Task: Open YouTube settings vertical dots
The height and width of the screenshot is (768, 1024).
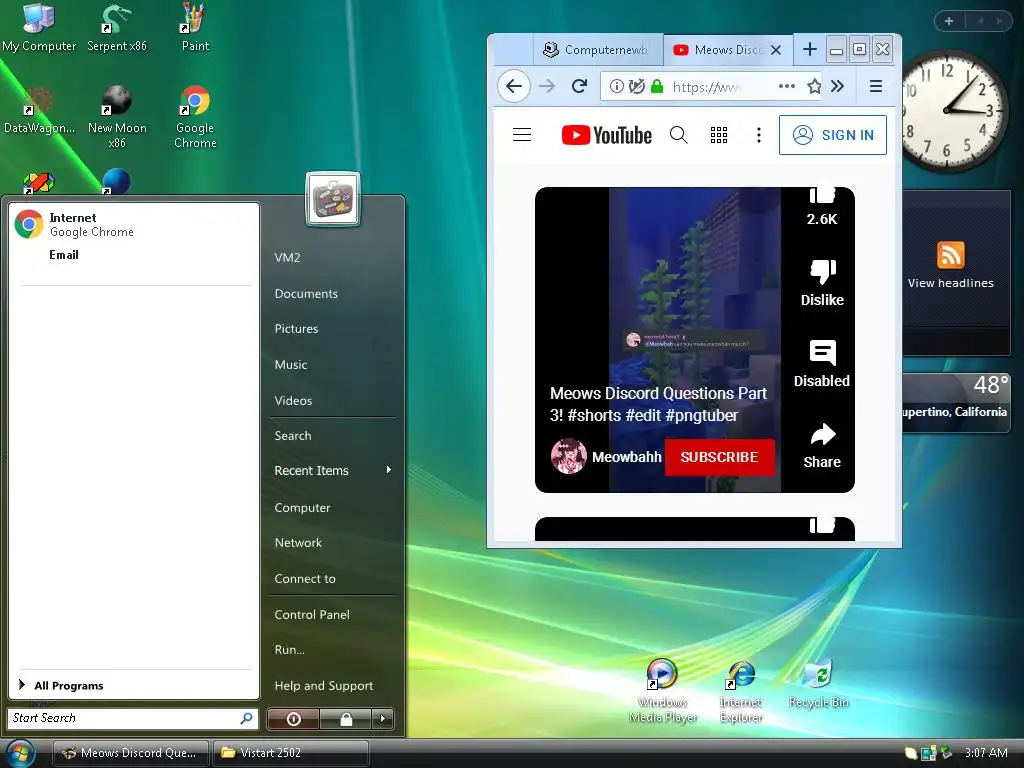Action: click(758, 135)
